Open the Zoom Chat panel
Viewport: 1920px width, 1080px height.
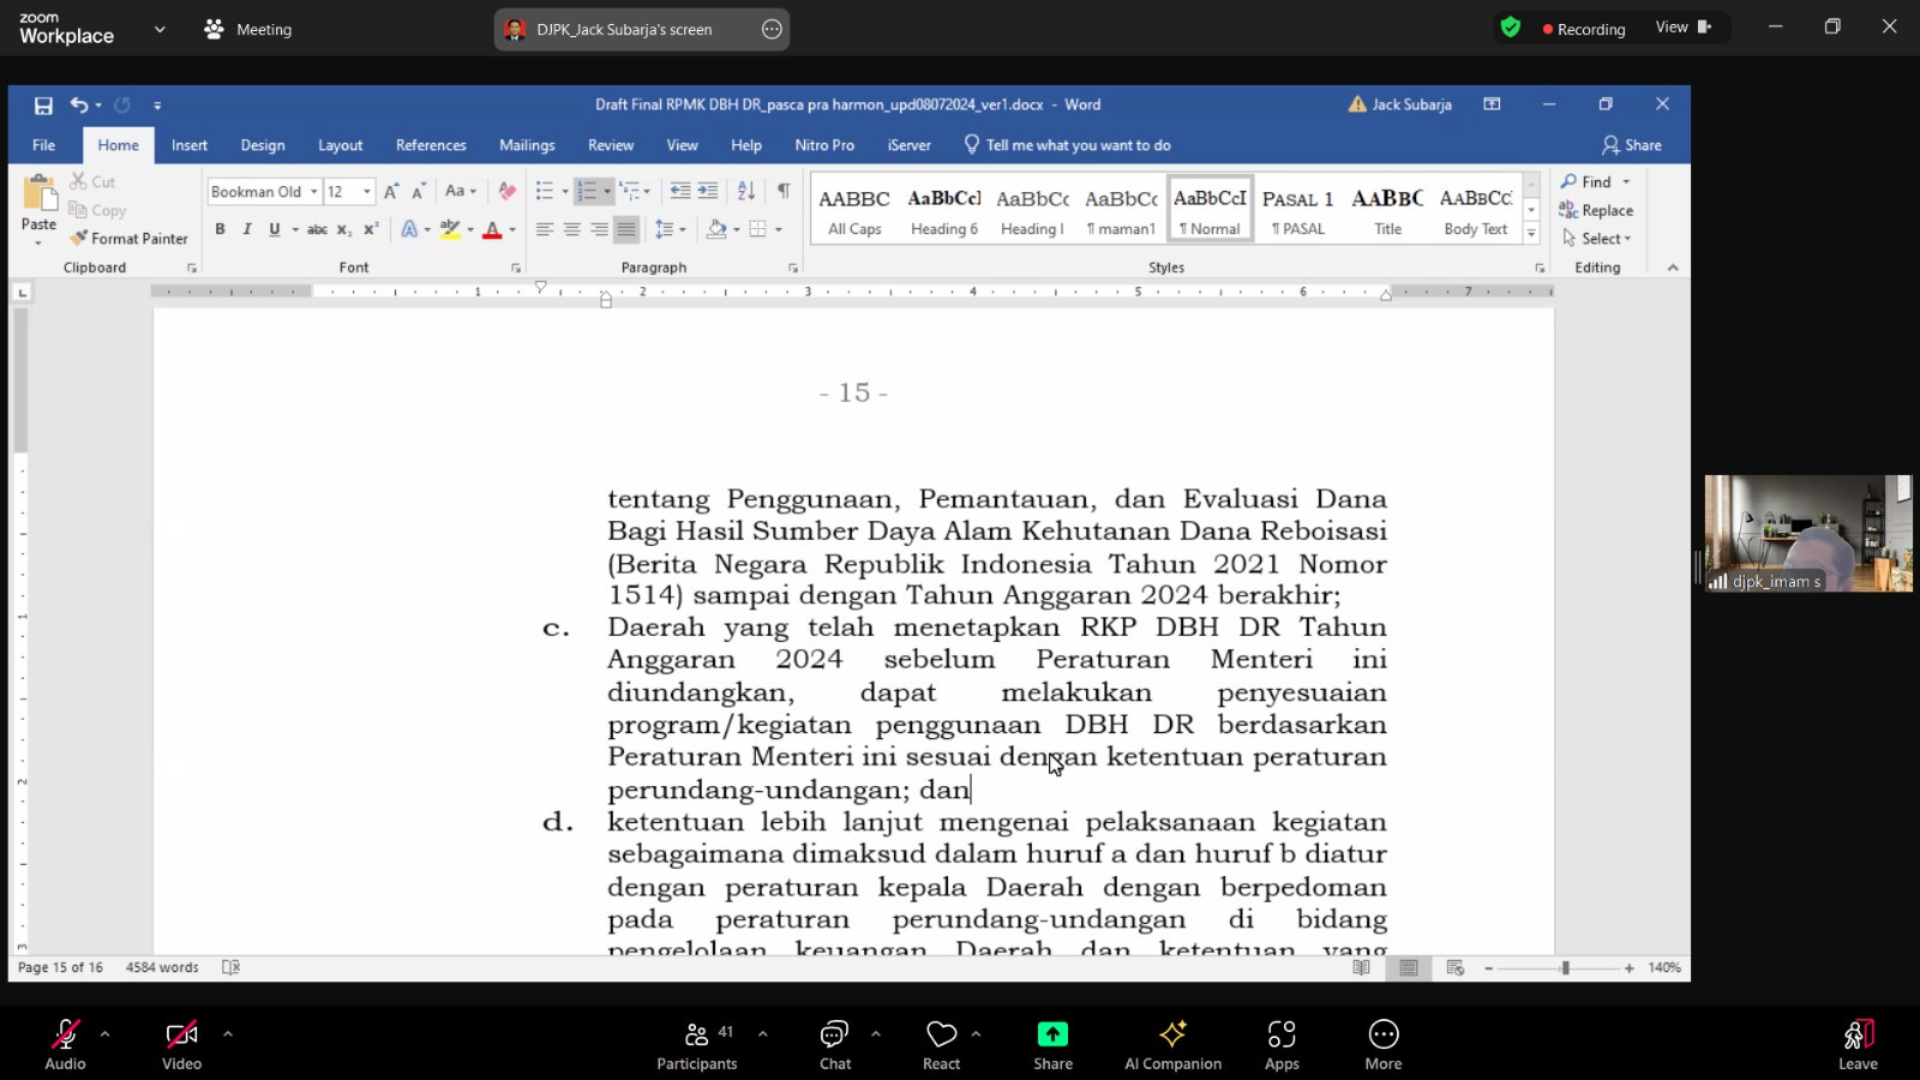click(835, 1044)
